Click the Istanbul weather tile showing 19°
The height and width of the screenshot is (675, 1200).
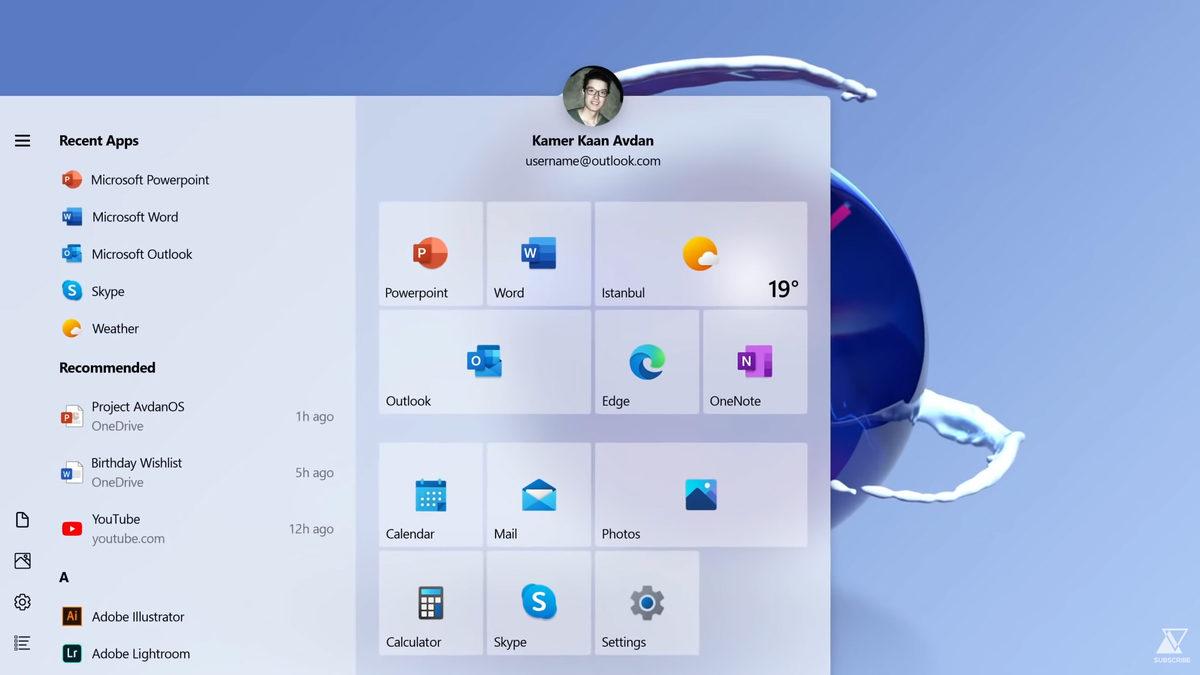(700, 253)
